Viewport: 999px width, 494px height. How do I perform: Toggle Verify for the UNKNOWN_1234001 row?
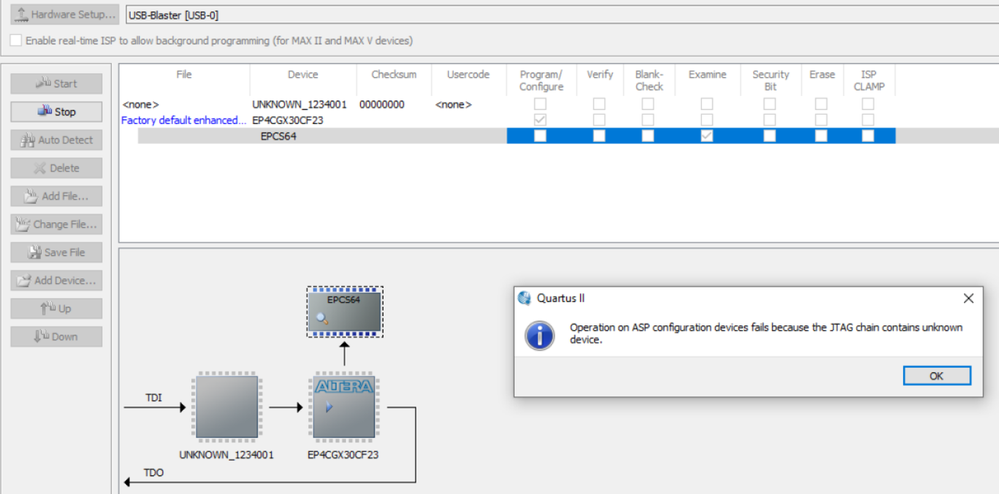tap(599, 104)
